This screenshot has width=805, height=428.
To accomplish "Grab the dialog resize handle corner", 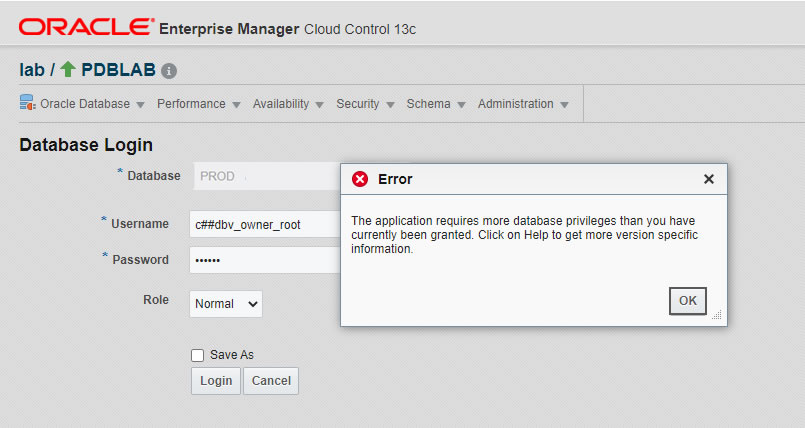I will coord(717,315).
